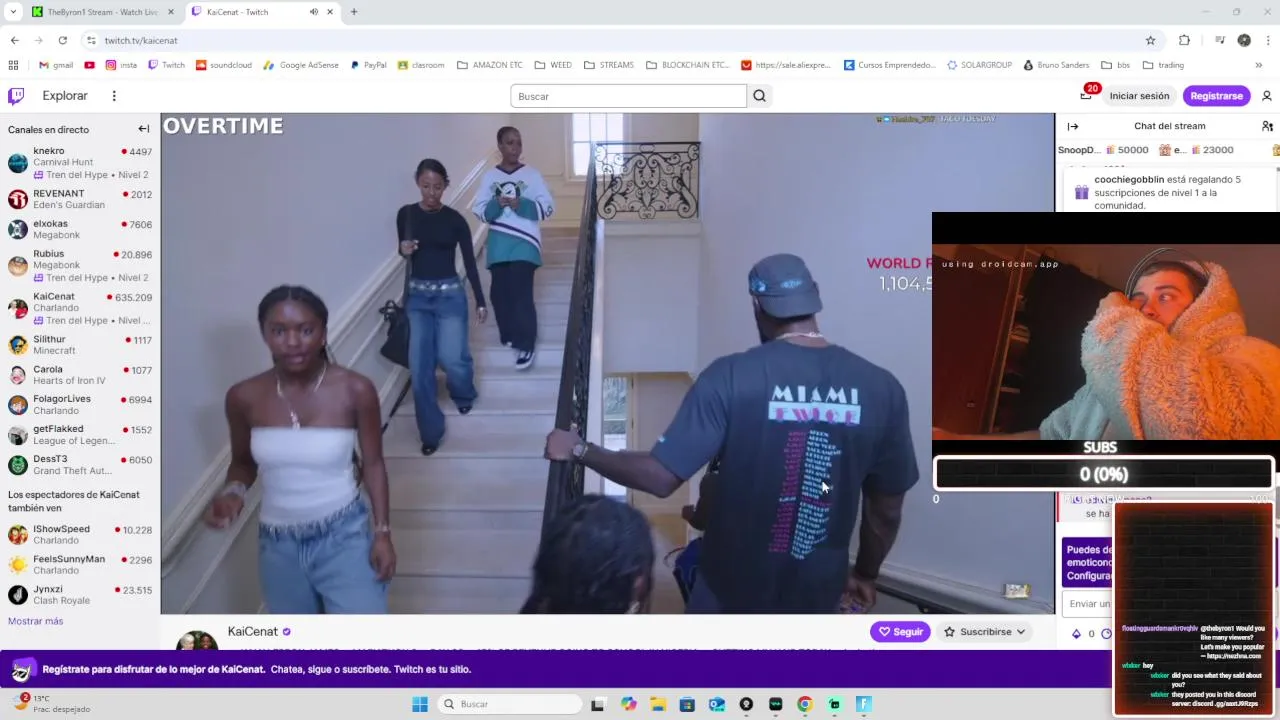Open knekro channel in sidebar
This screenshot has width=1280, height=720.
tap(80, 162)
